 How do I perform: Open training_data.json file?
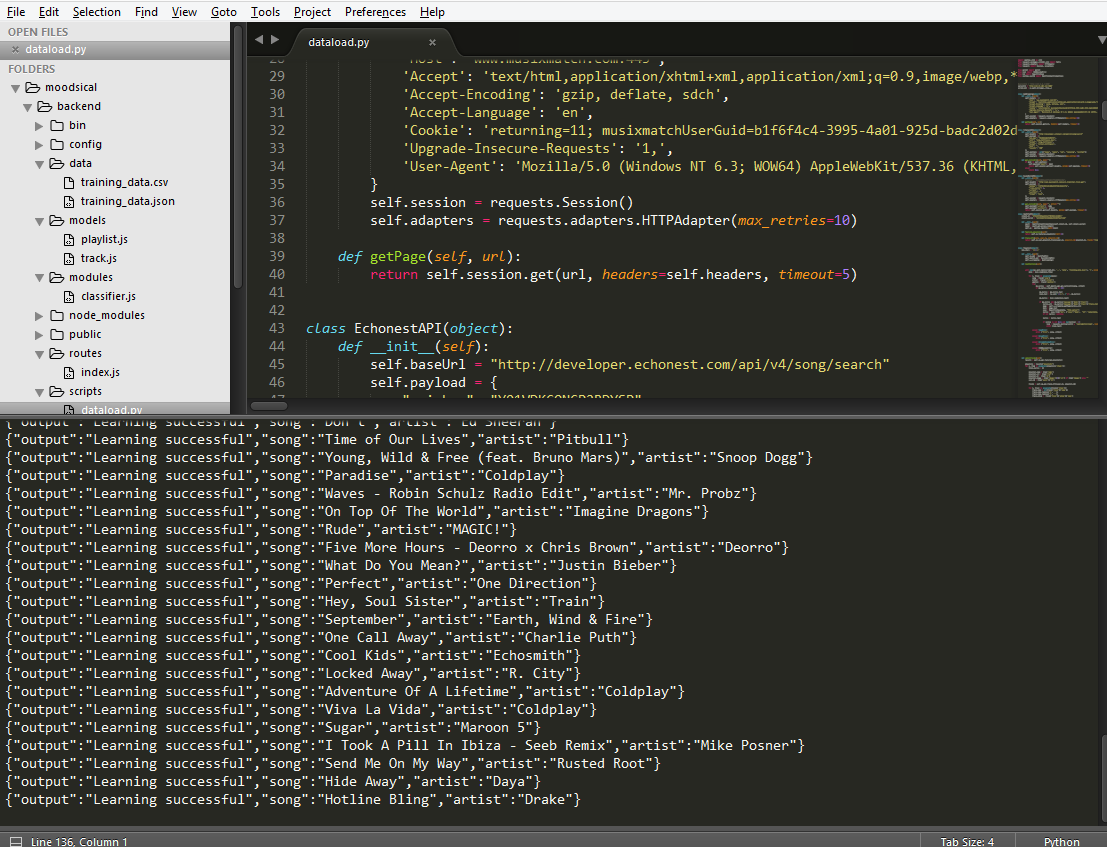(x=128, y=201)
